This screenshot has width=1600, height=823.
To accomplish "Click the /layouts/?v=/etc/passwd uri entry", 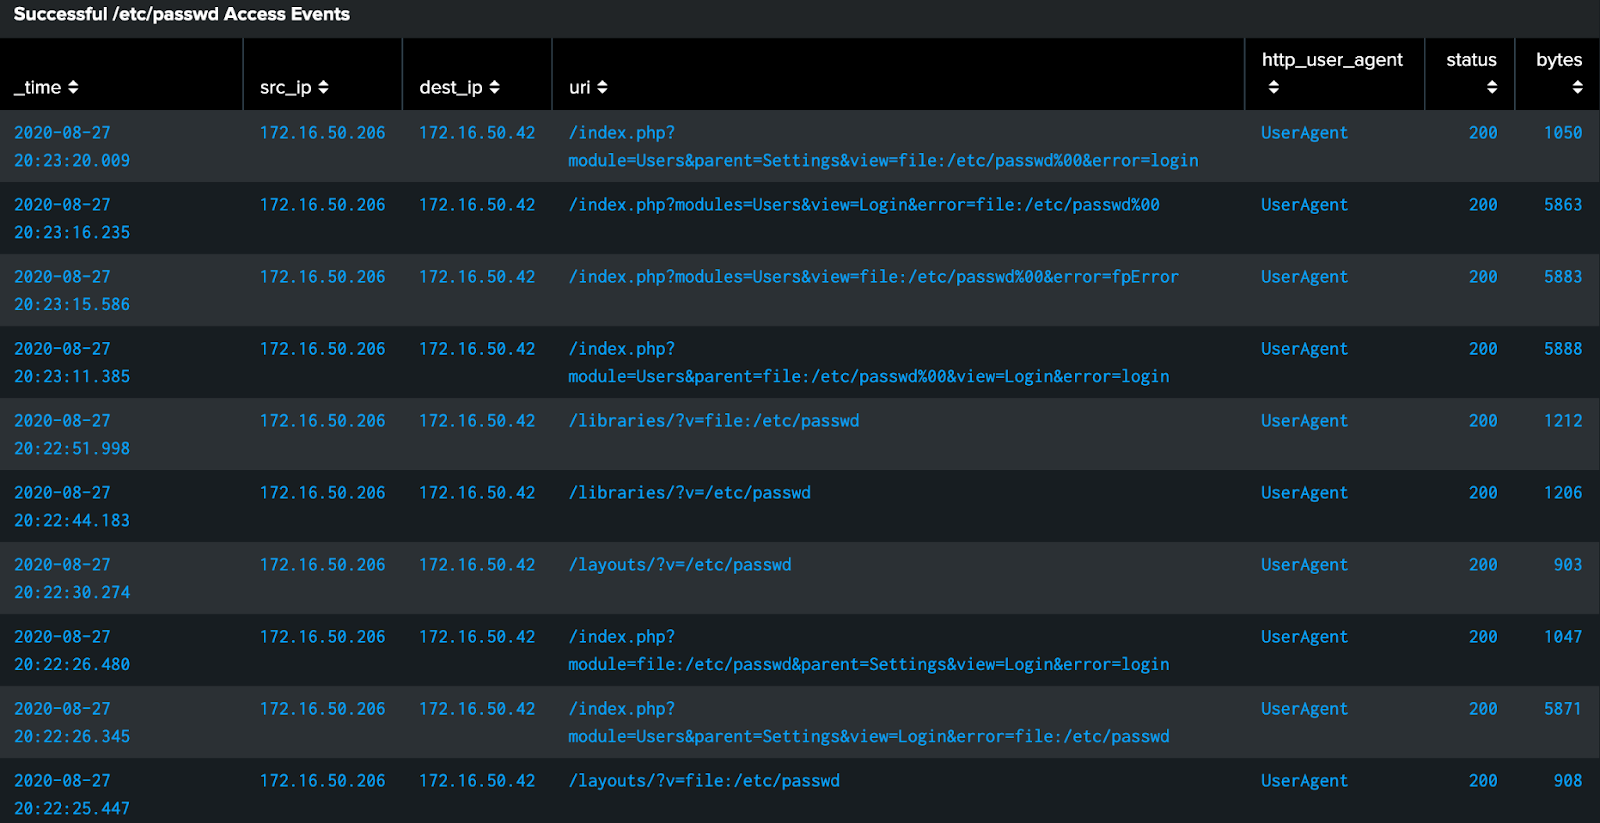I will (x=680, y=564).
